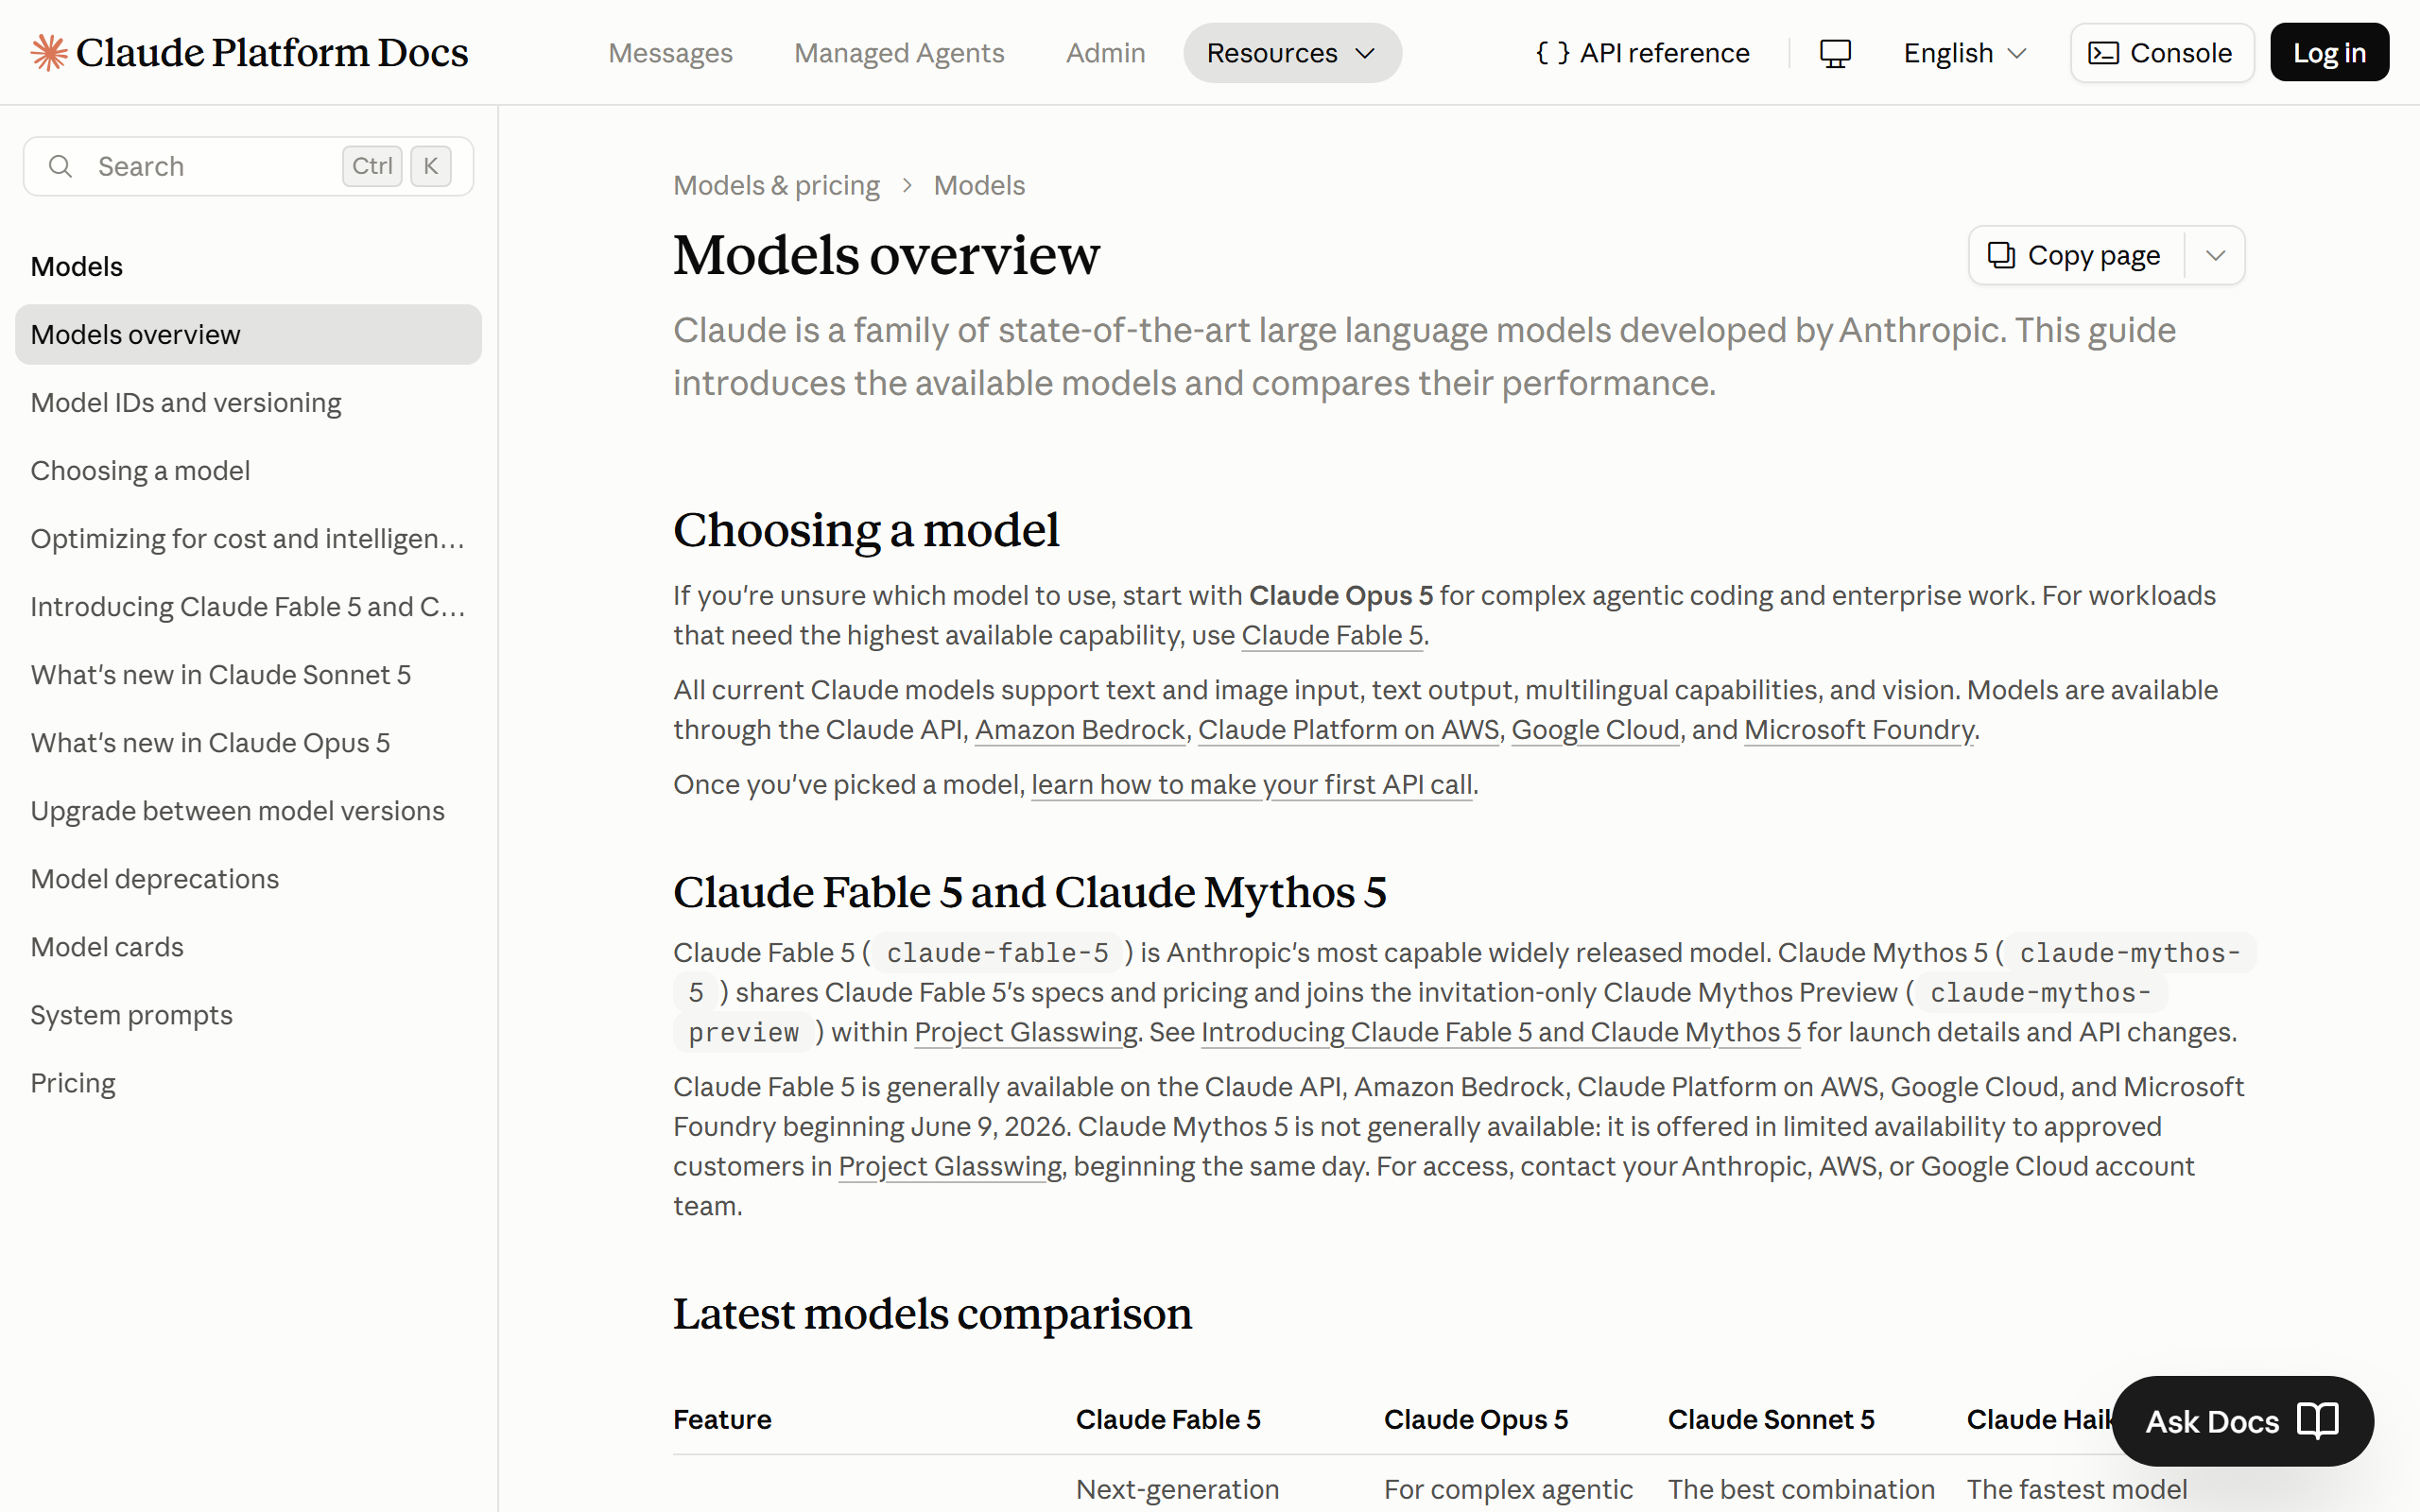Click the Feature table column header
2420x1512 pixels.
tap(722, 1420)
